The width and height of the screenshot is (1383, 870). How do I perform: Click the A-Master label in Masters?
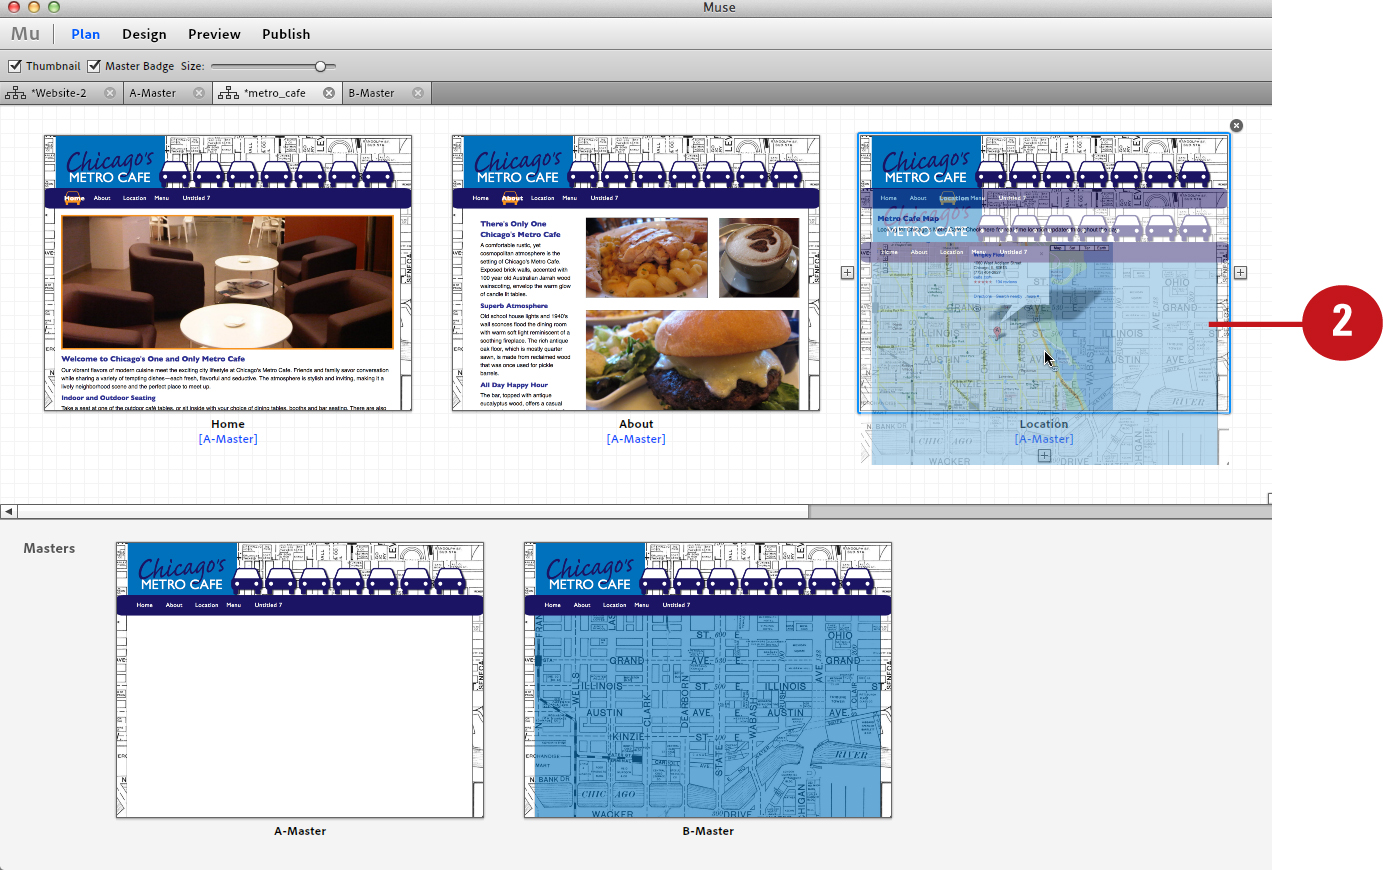point(300,831)
